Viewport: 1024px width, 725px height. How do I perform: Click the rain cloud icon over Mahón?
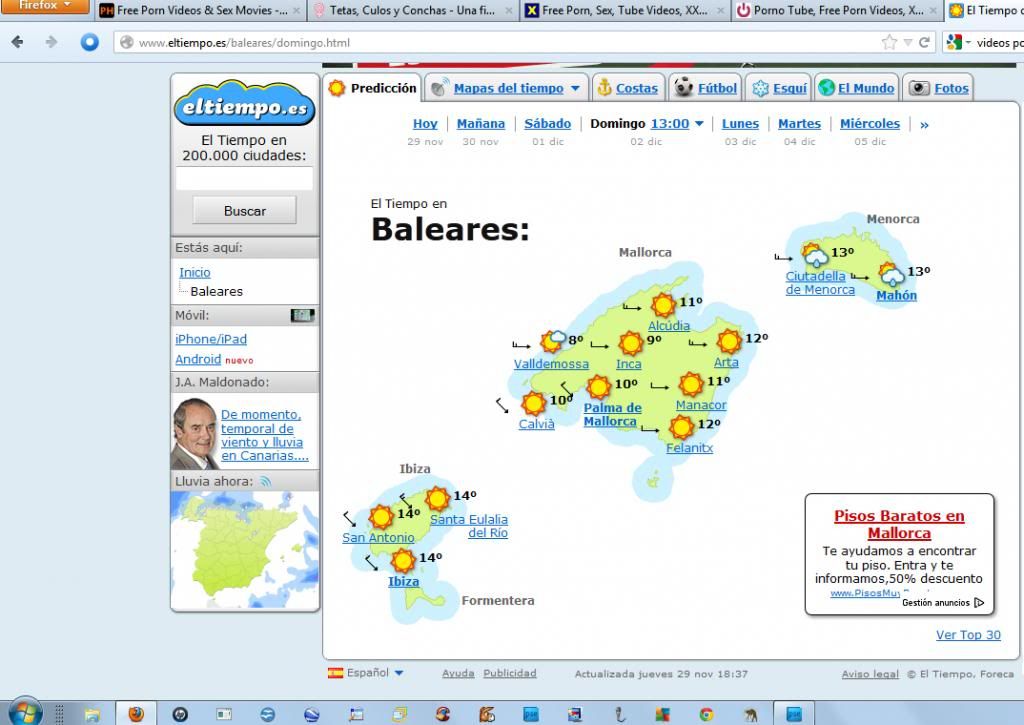[x=890, y=274]
